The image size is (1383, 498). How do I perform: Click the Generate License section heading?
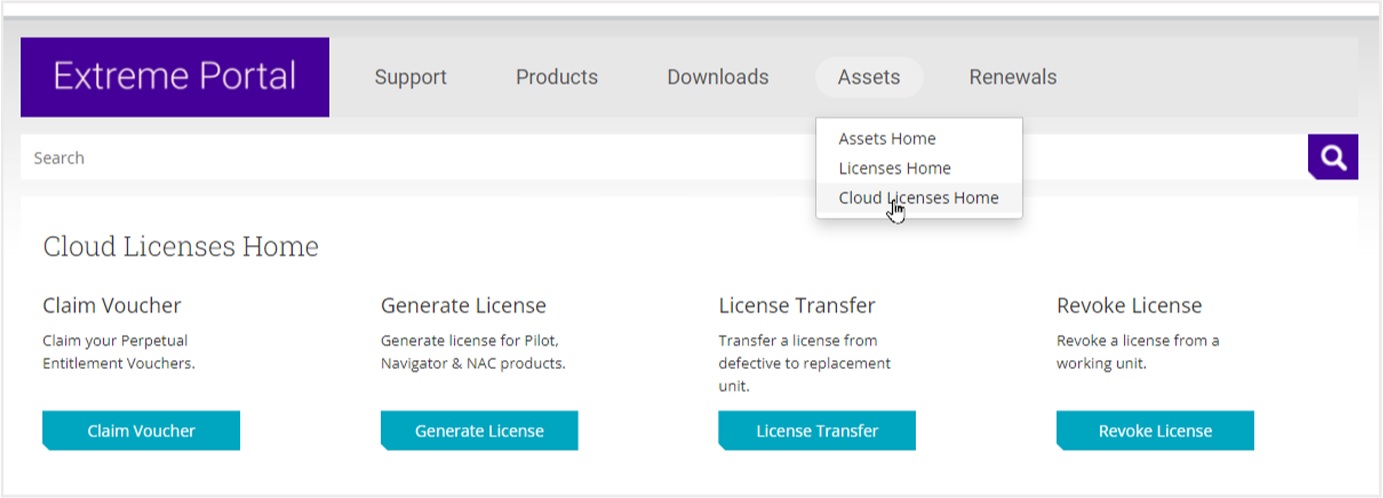coord(463,305)
